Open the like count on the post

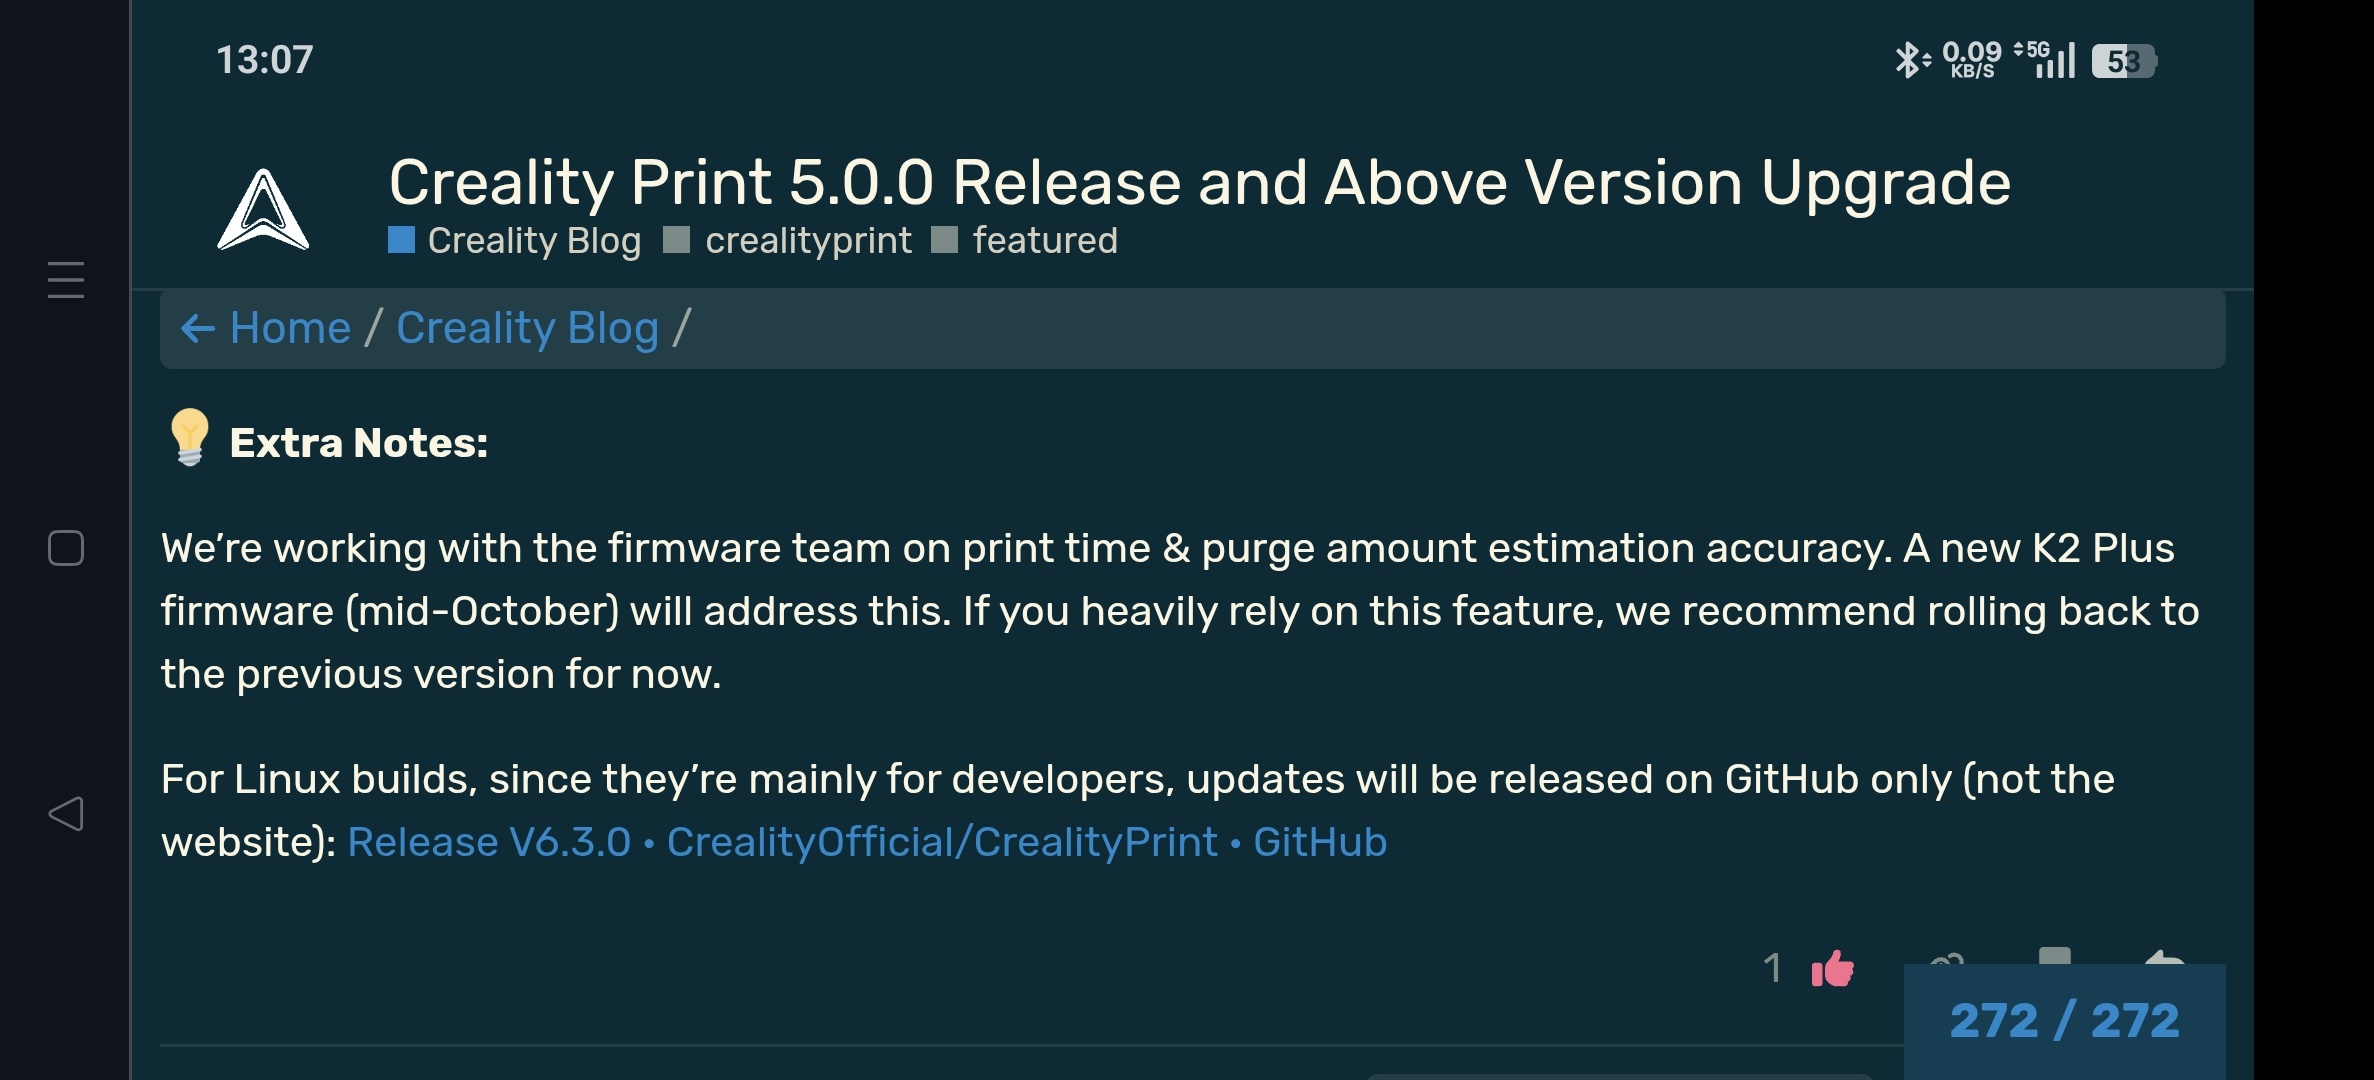point(1772,968)
